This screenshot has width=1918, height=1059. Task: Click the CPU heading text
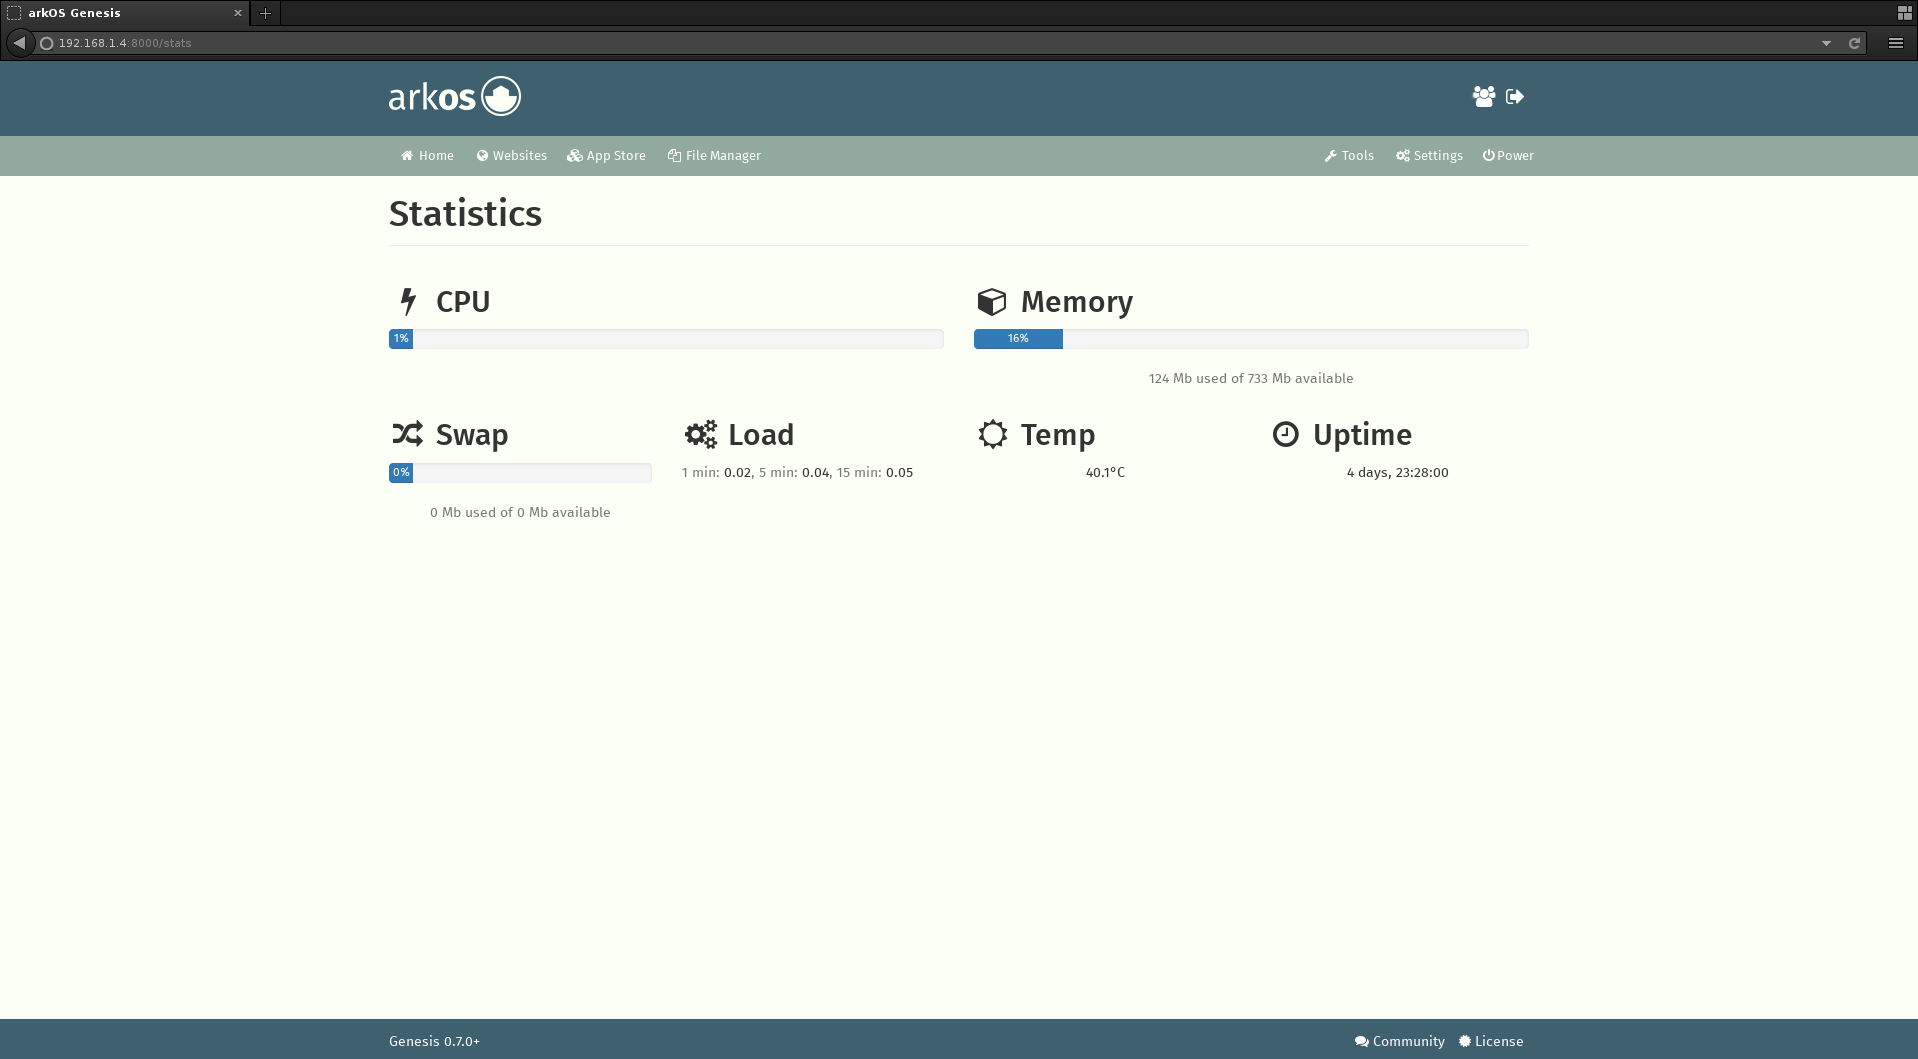[x=463, y=302]
